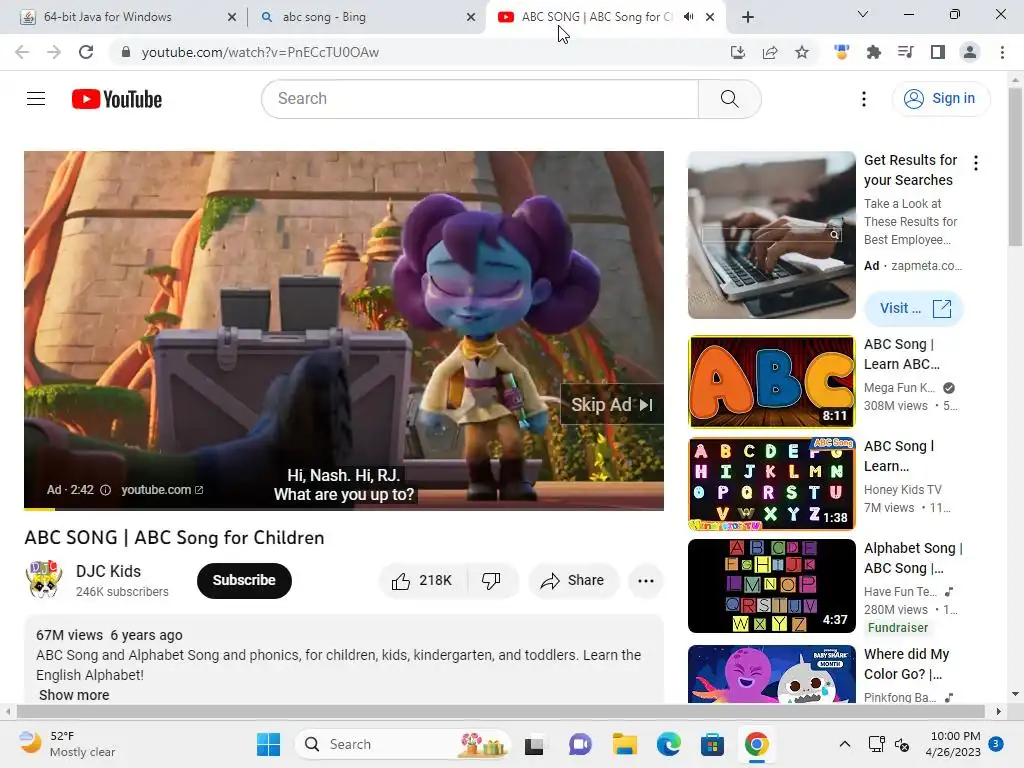Screen dimensions: 1024x768
Task: Mute the YouTube tab audio icon
Action: [x=688, y=17]
